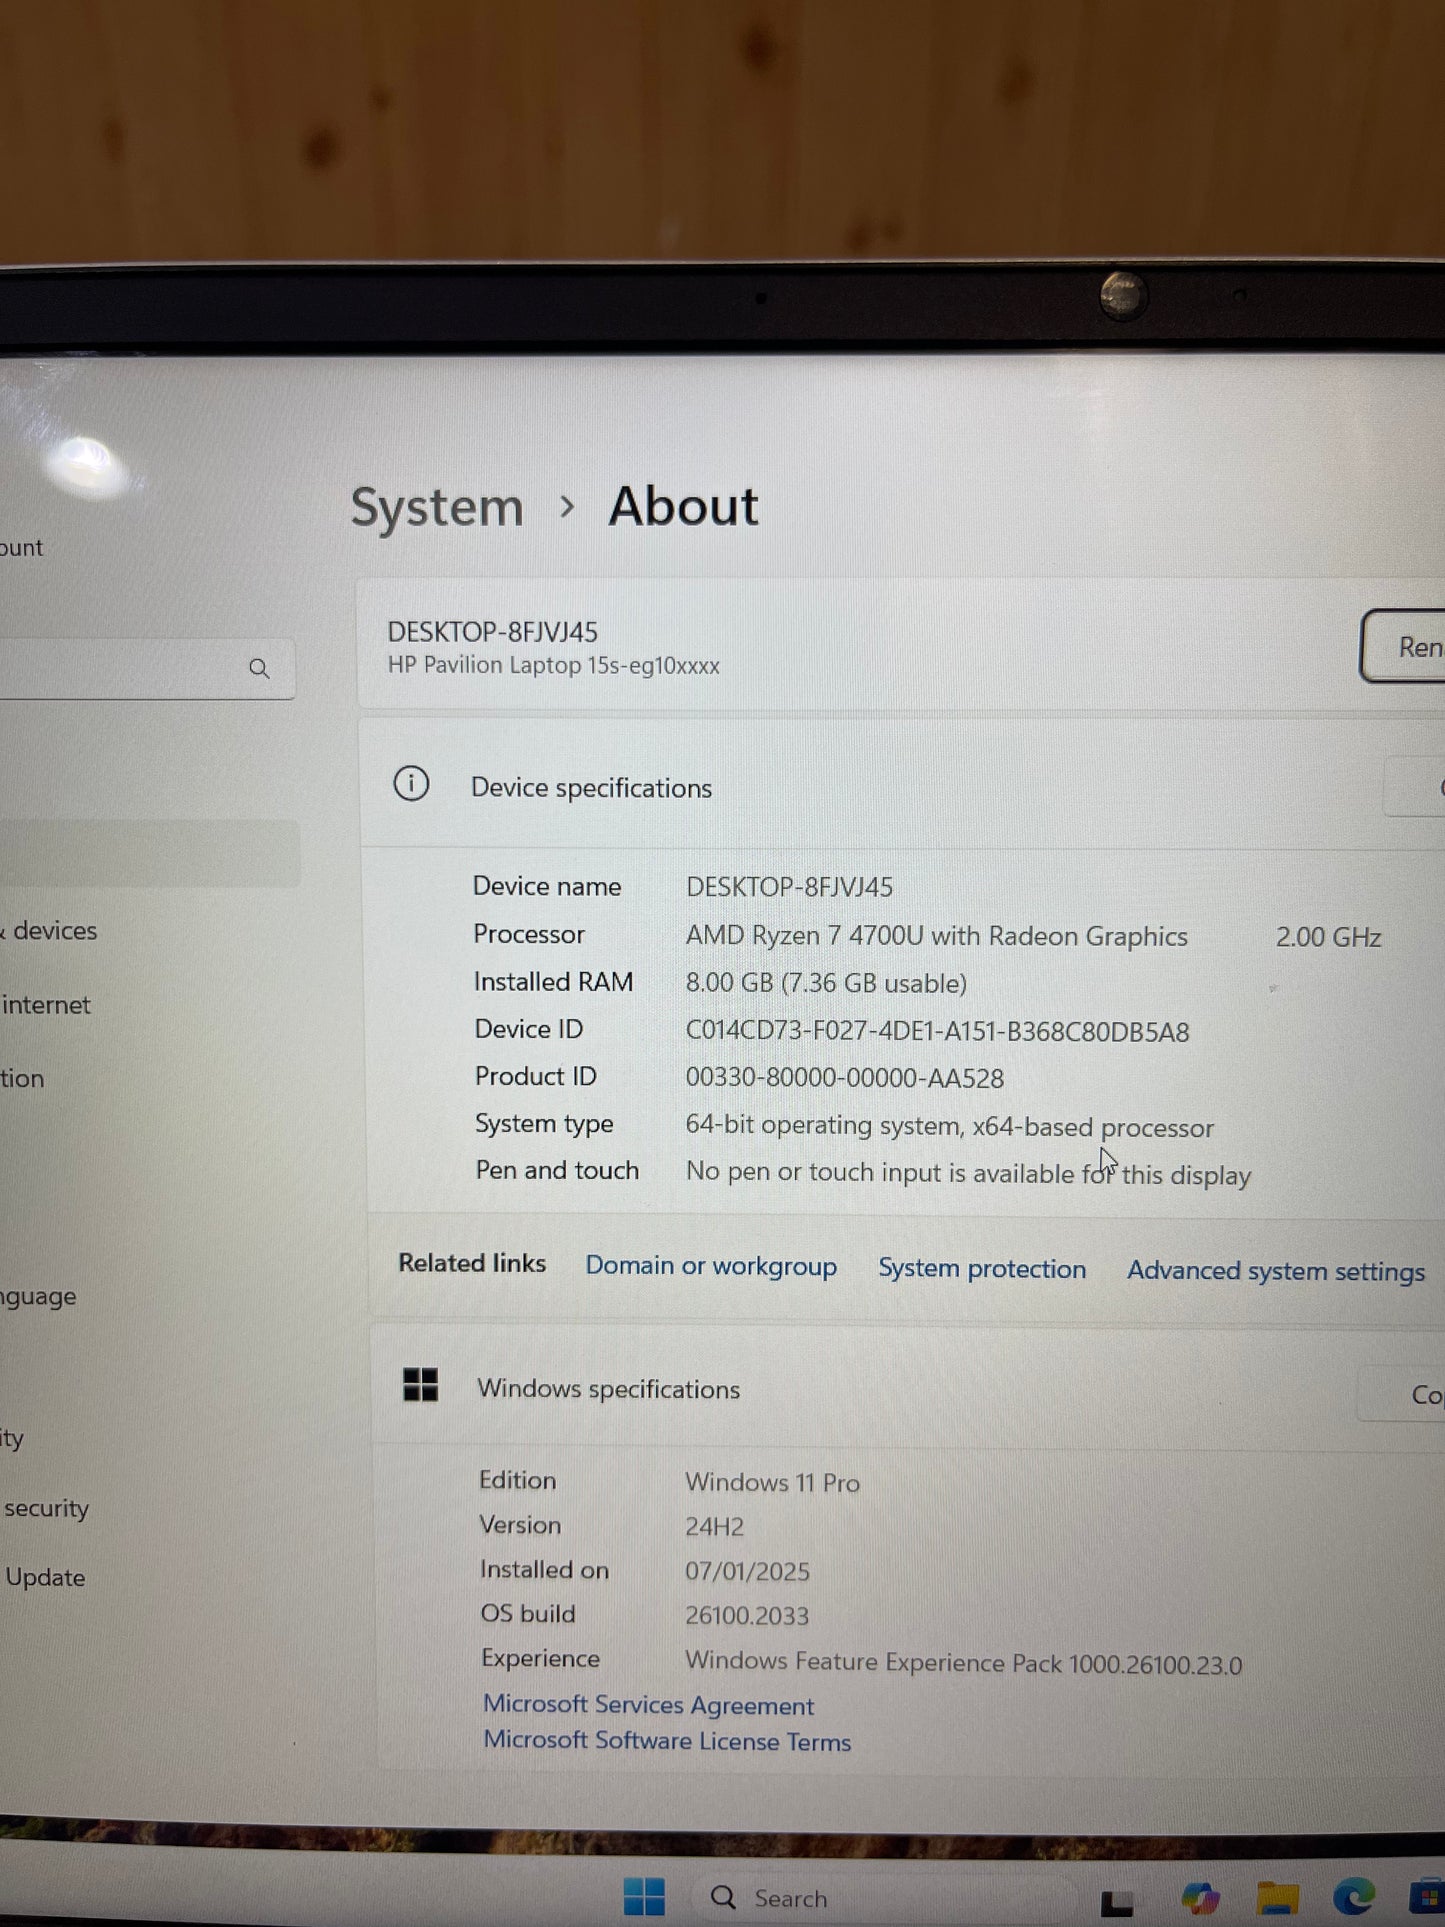Click the 8.00 GB installed RAM value
The image size is (1445, 1927).
click(826, 983)
